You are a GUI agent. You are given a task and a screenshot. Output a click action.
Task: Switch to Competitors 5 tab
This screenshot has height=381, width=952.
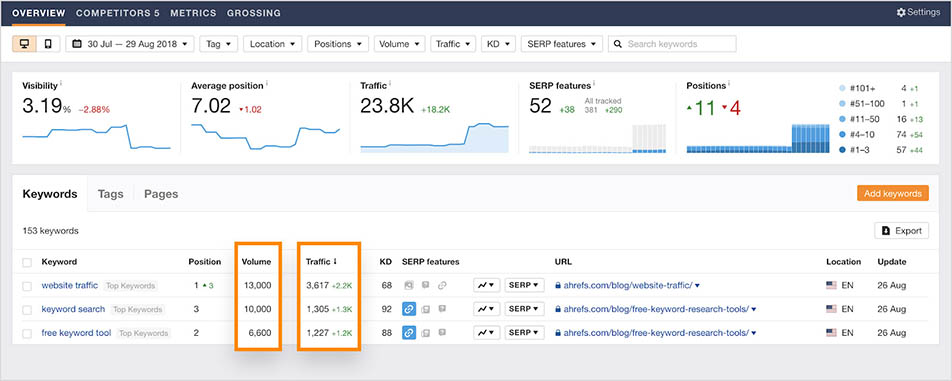click(118, 13)
